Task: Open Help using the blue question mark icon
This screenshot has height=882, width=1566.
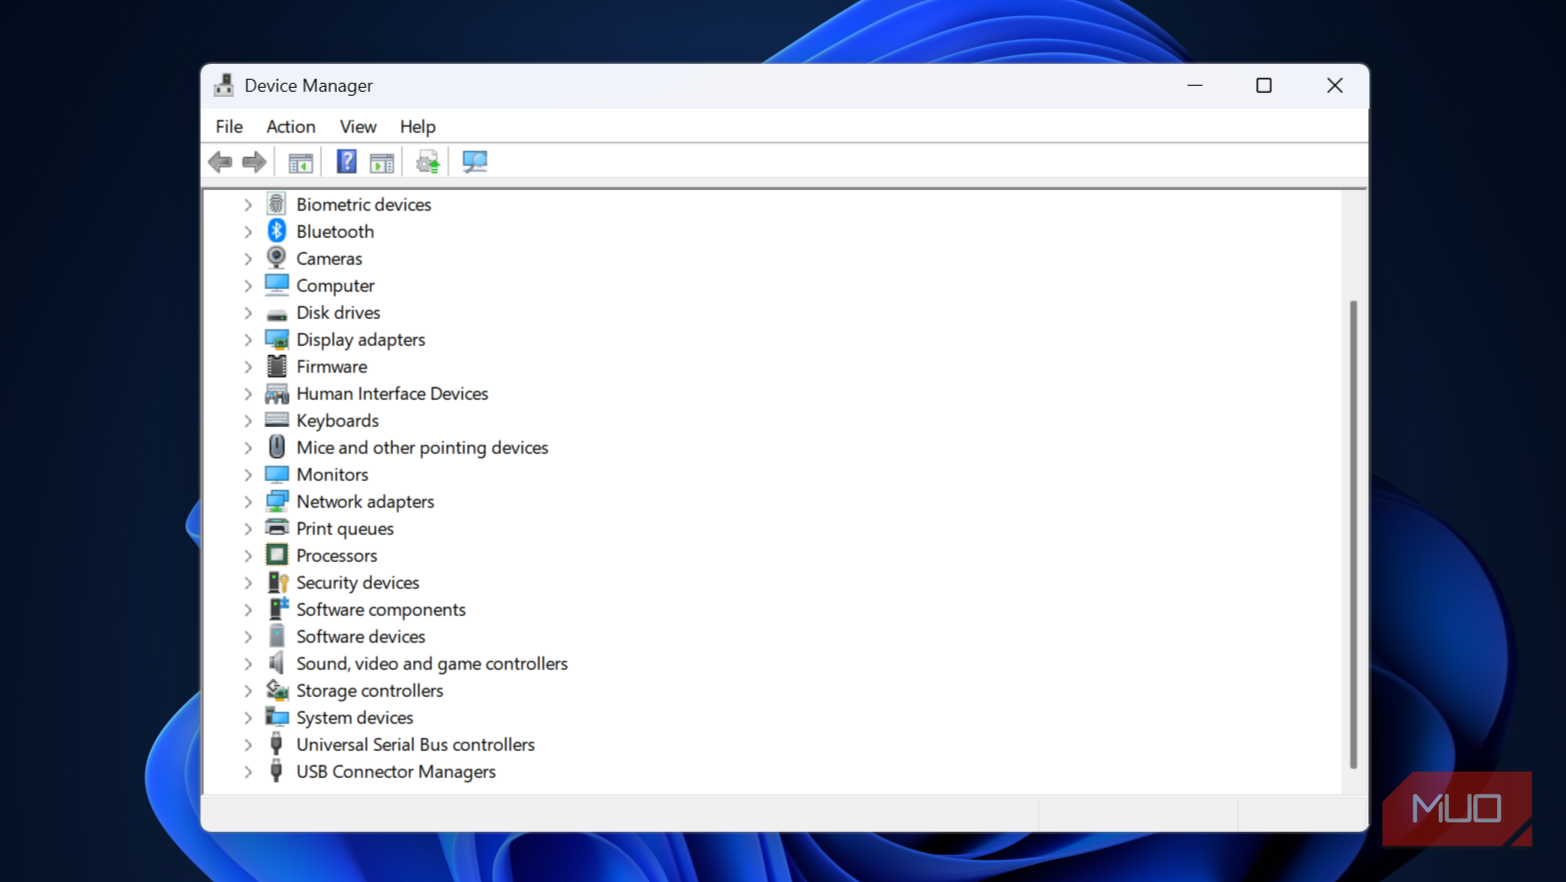Action: tap(346, 162)
